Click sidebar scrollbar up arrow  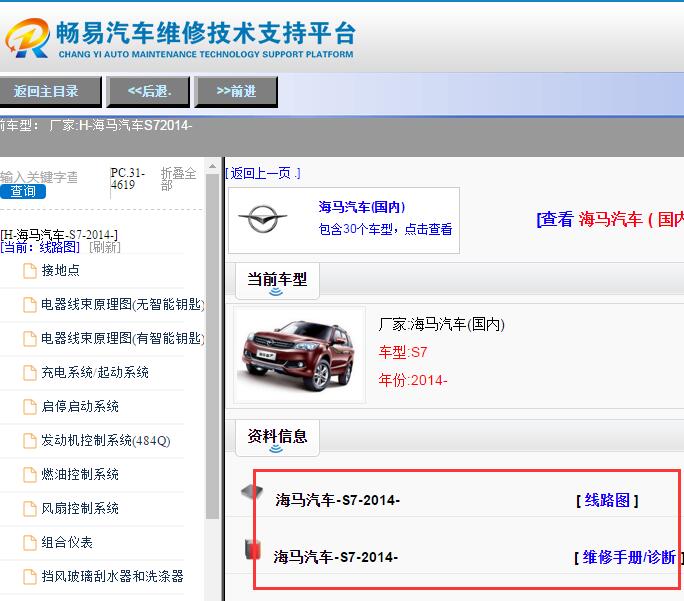212,166
